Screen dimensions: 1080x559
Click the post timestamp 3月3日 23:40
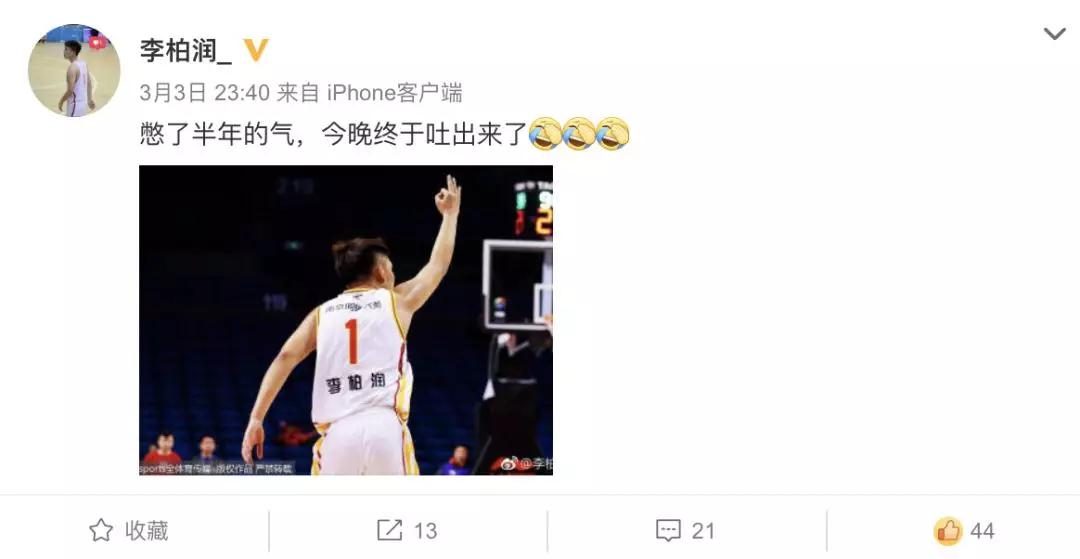click(x=205, y=92)
